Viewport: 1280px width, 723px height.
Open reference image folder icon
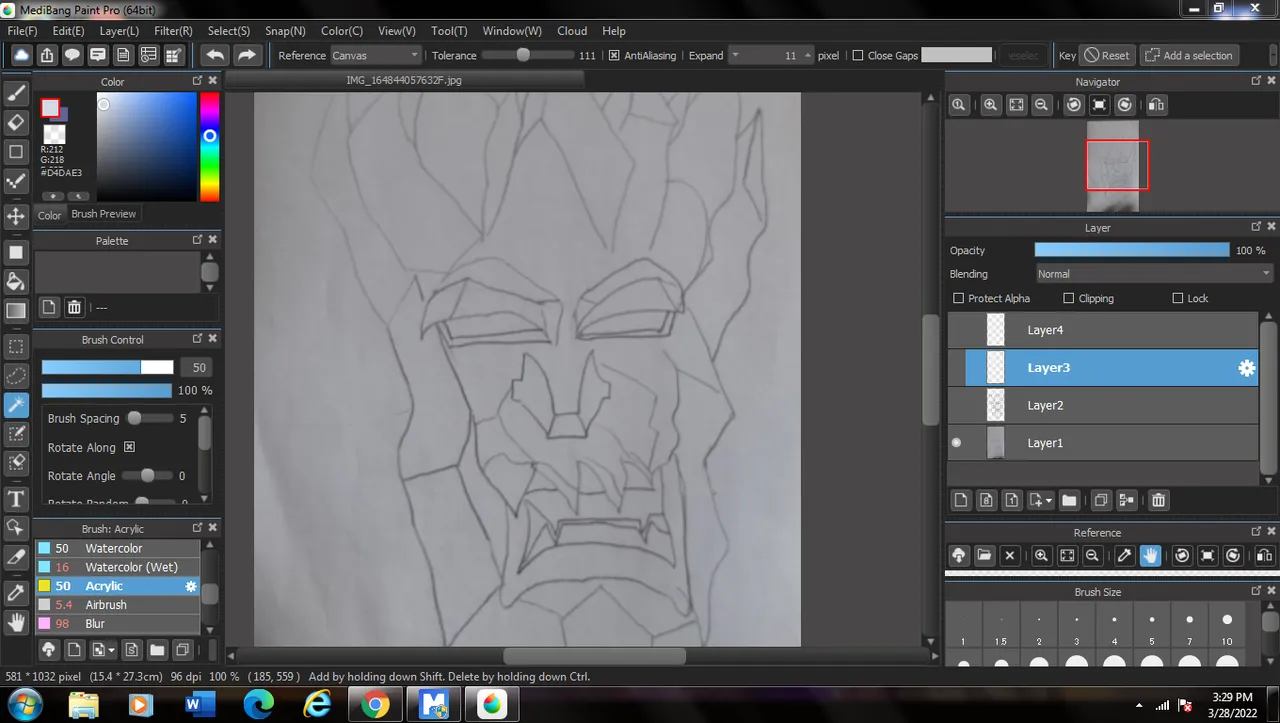click(984, 555)
